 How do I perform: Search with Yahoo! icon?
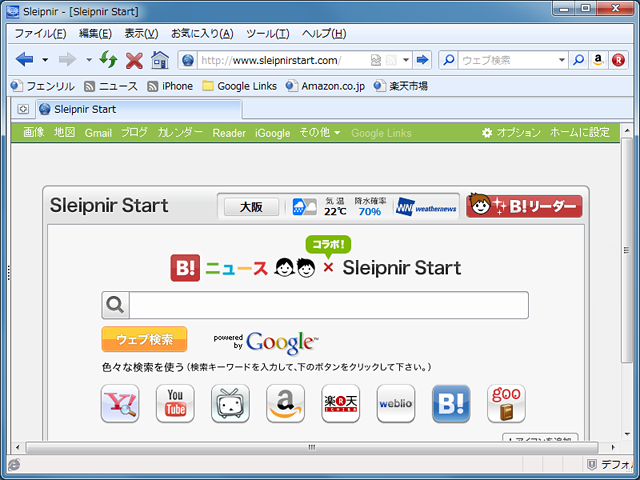tap(120, 403)
